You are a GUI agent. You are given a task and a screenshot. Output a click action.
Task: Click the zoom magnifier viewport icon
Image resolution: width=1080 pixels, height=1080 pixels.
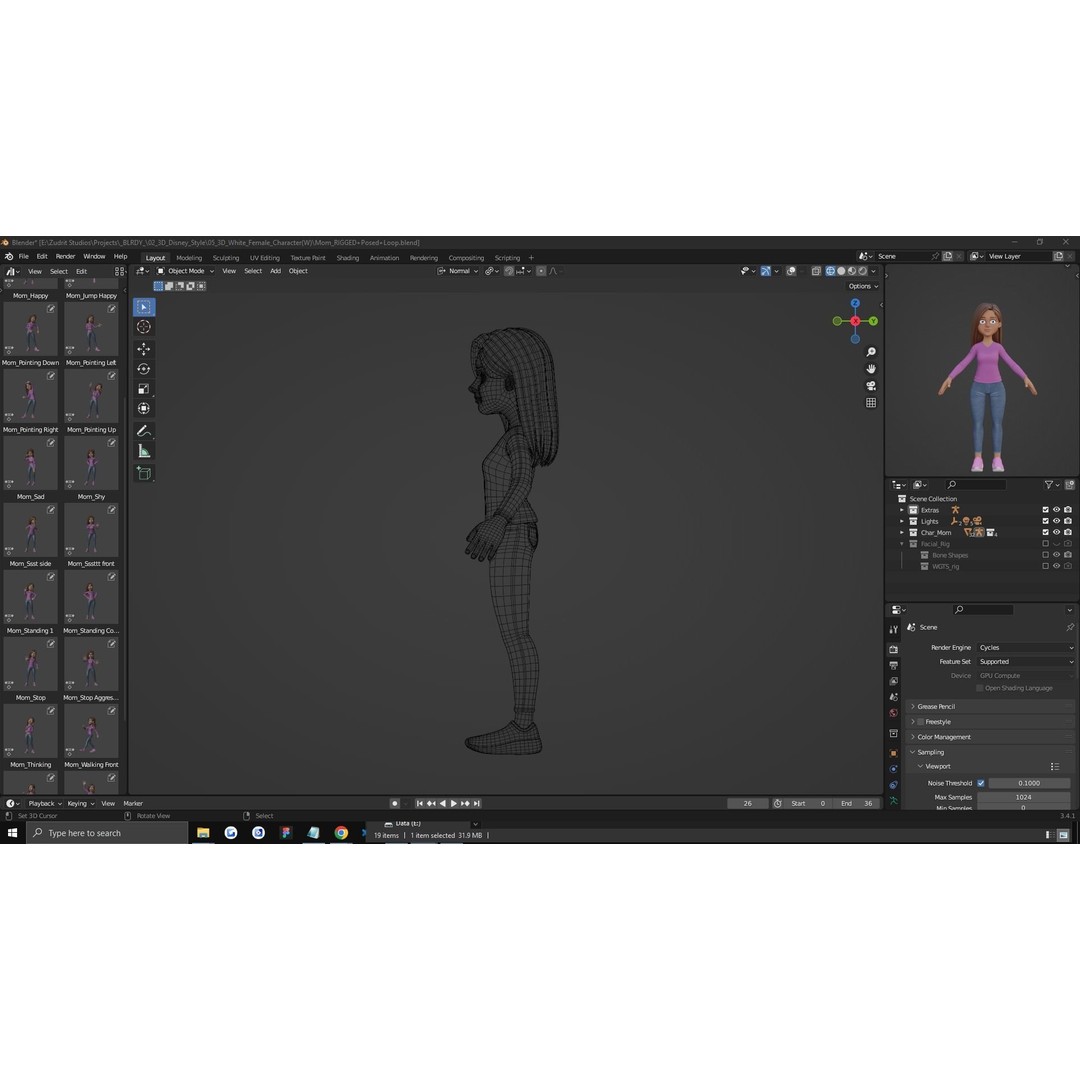point(871,353)
